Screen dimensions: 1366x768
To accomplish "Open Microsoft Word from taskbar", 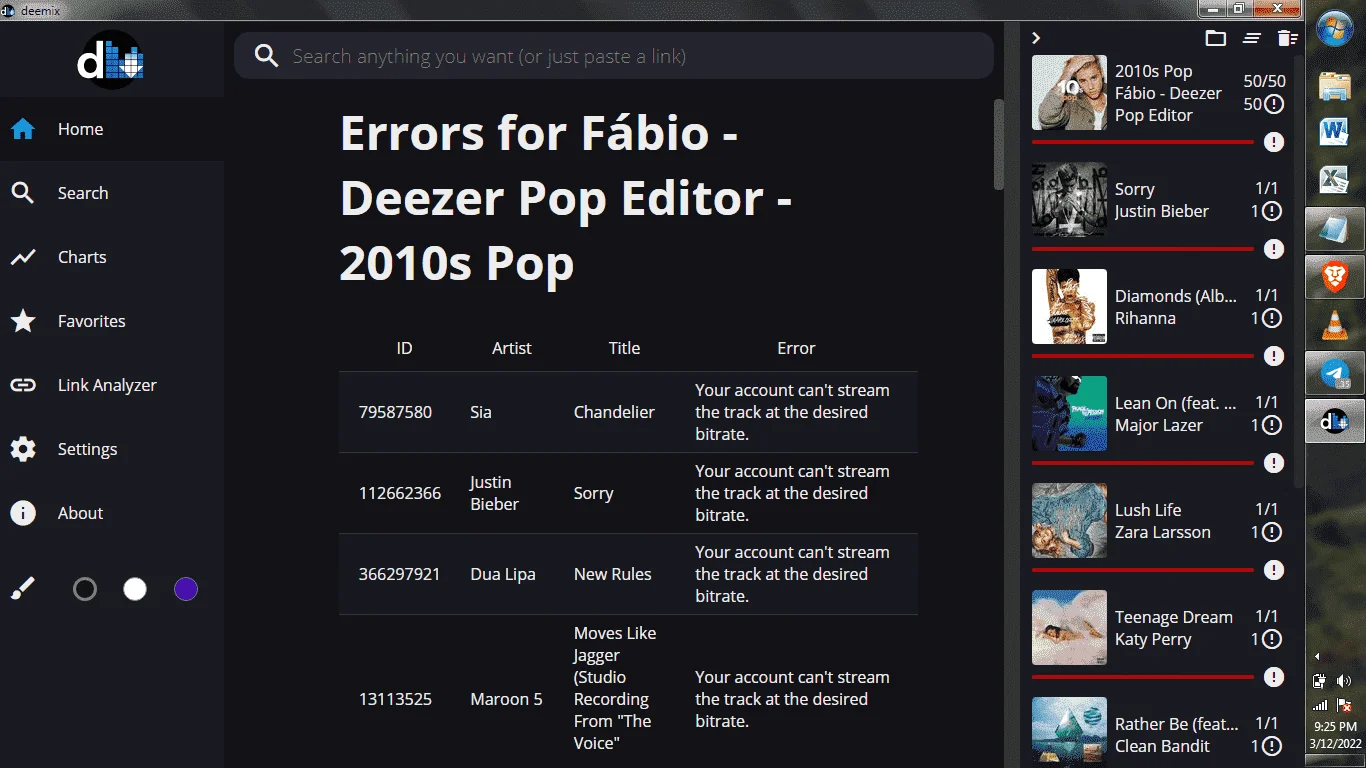I will pos(1335,132).
